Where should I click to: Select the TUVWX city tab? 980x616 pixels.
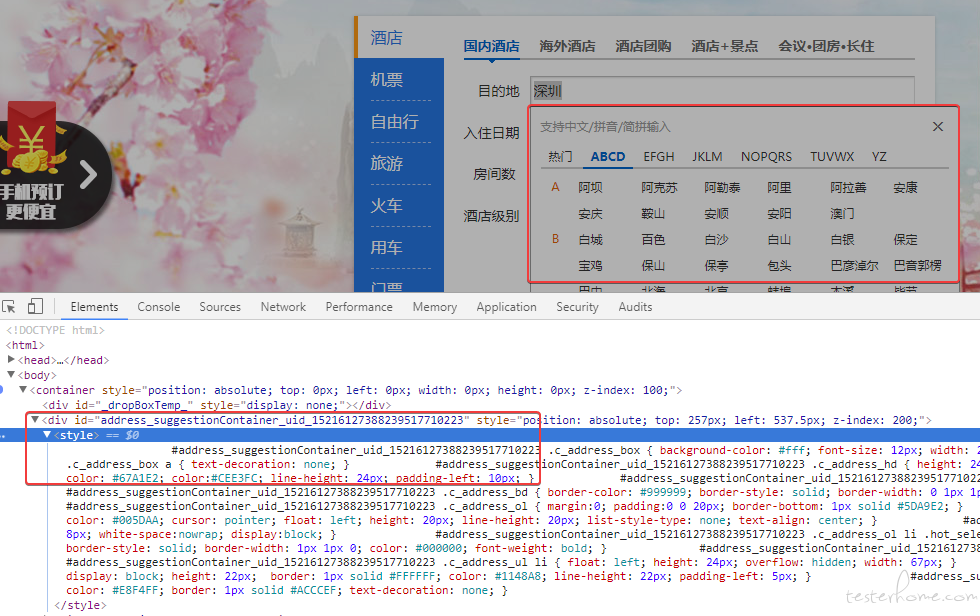coord(832,156)
